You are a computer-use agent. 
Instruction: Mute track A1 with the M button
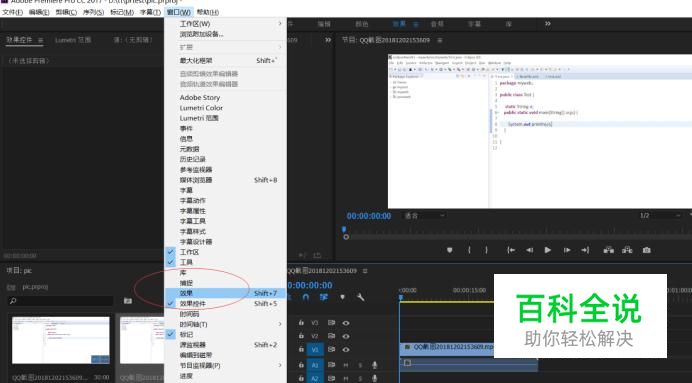pyautogui.click(x=346, y=365)
